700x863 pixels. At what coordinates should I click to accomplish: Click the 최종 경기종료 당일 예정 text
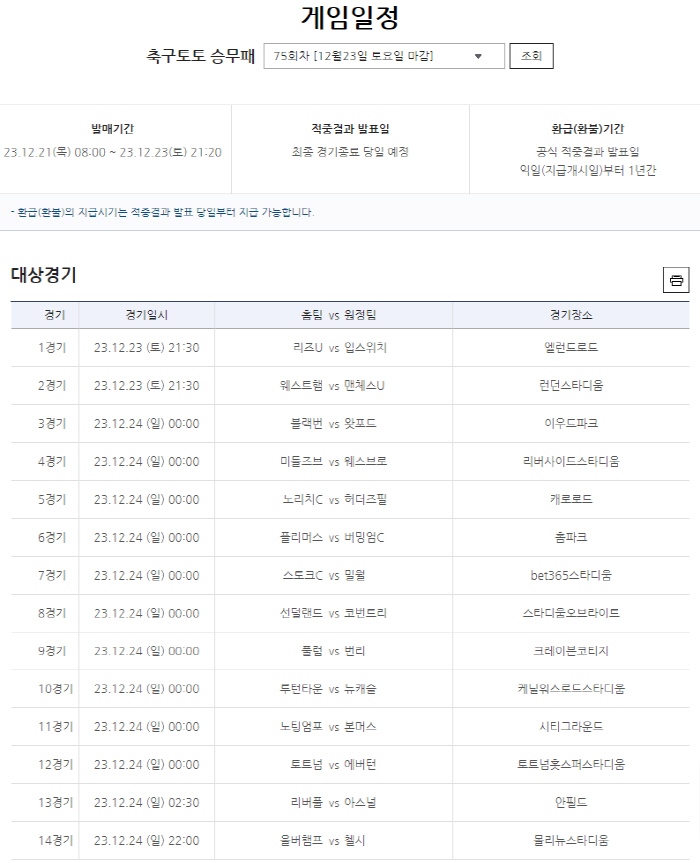(350, 152)
